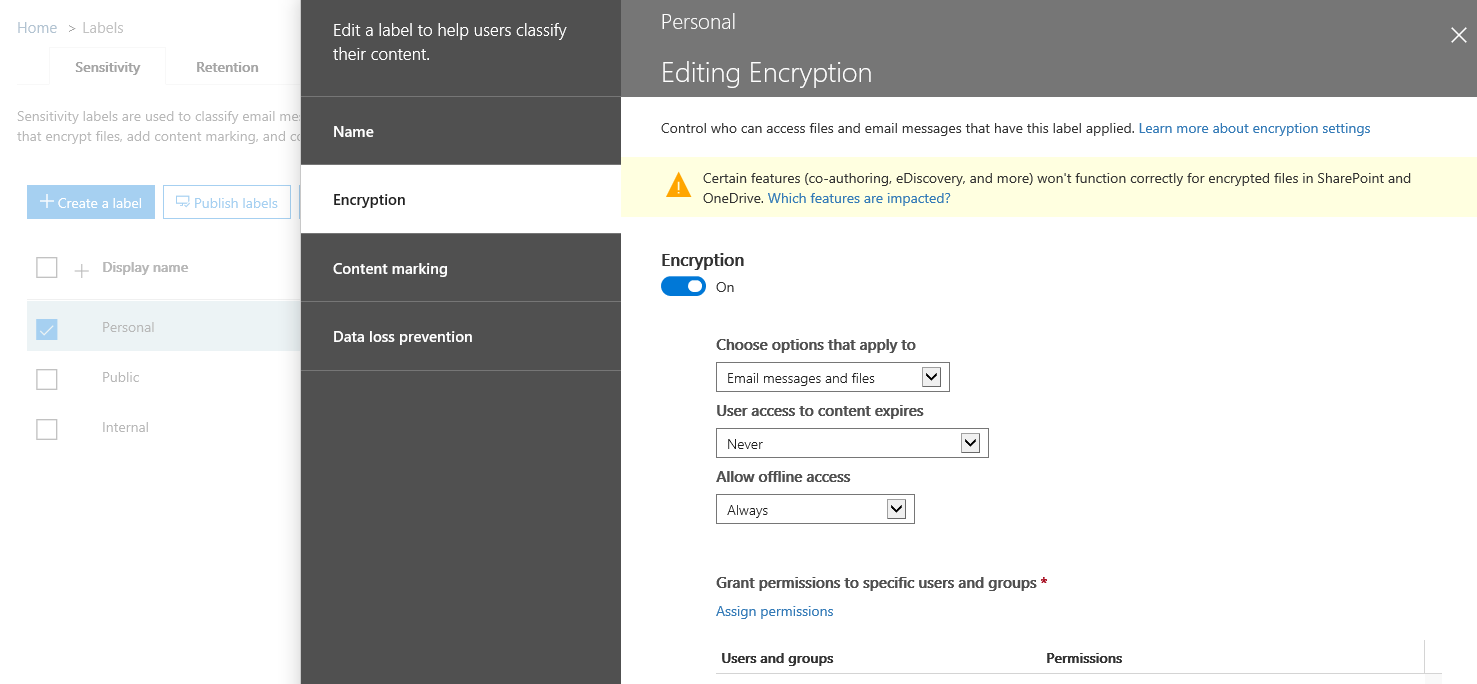
Task: Click the Home breadcrumb link
Action: (x=37, y=28)
